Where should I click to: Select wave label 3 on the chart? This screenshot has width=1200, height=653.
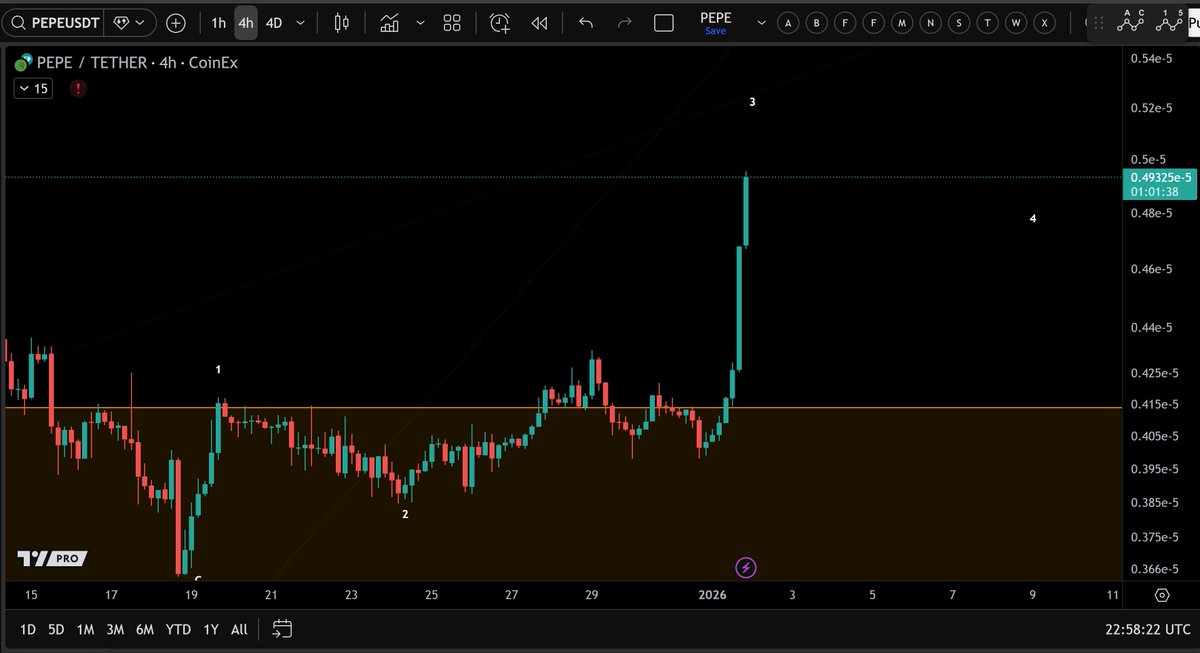click(752, 102)
